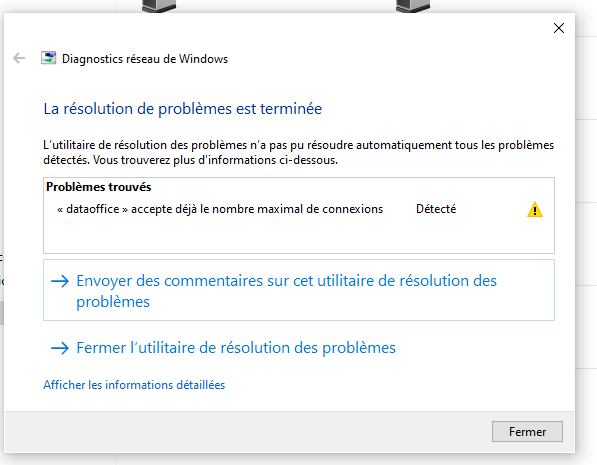The width and height of the screenshot is (597, 465).
Task: Click the Diagnostics réseau de Windows title
Action: click(x=145, y=59)
